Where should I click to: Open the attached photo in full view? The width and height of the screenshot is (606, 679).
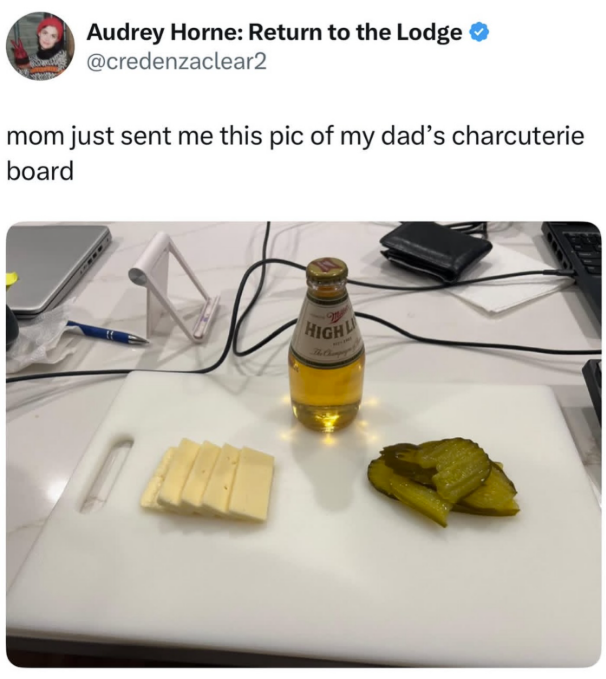coord(303,444)
